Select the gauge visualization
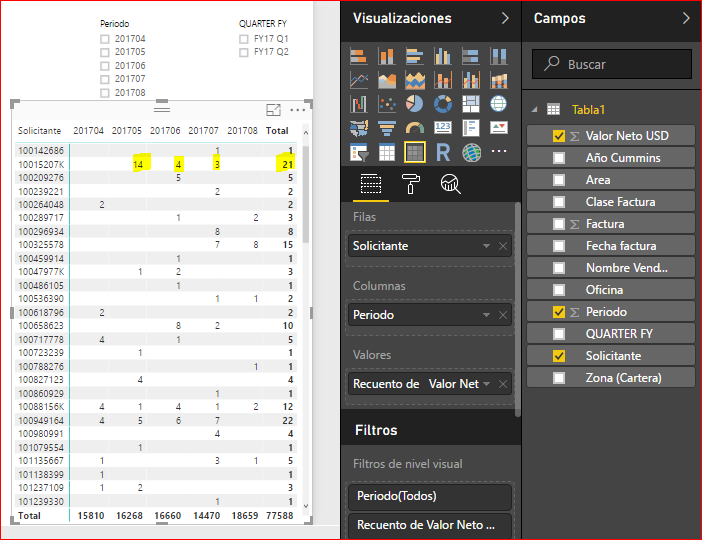This screenshot has height=540, width=702. click(x=415, y=128)
